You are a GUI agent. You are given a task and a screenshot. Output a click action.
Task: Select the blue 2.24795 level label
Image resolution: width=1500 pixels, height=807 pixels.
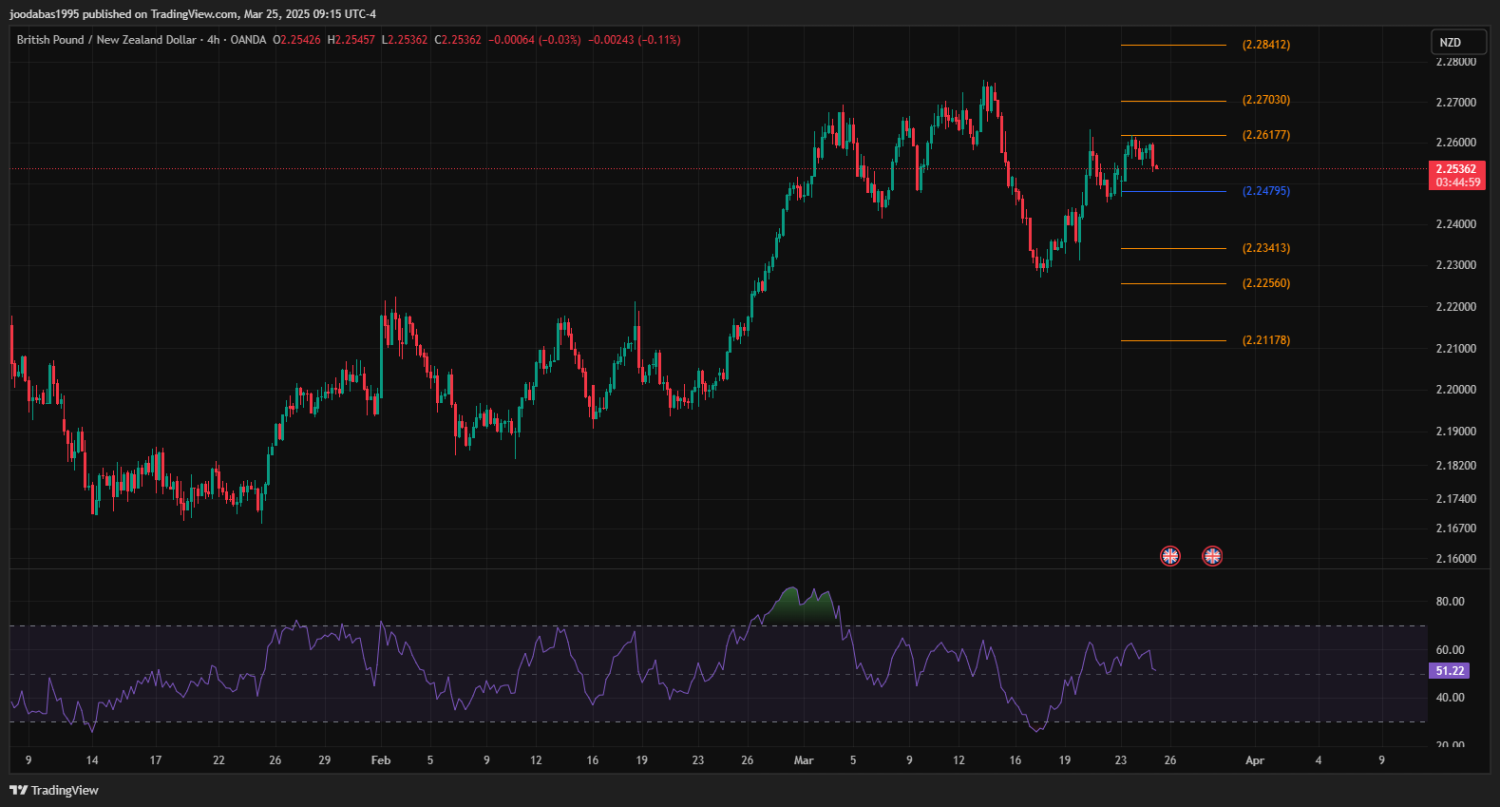pos(1266,191)
